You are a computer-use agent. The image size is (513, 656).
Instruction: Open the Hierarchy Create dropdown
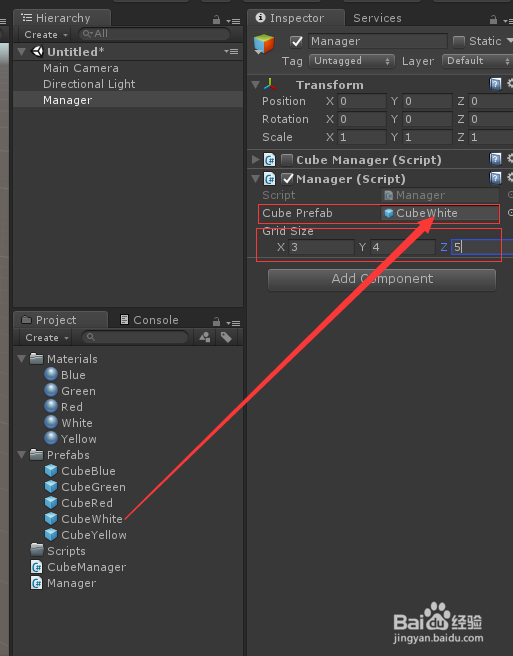(x=46, y=35)
